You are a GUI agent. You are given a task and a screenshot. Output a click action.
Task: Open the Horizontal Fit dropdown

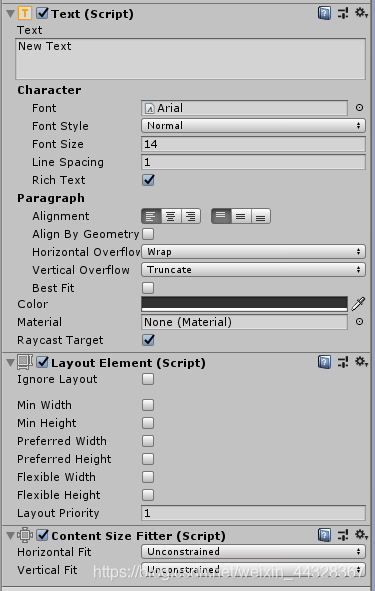click(x=253, y=552)
